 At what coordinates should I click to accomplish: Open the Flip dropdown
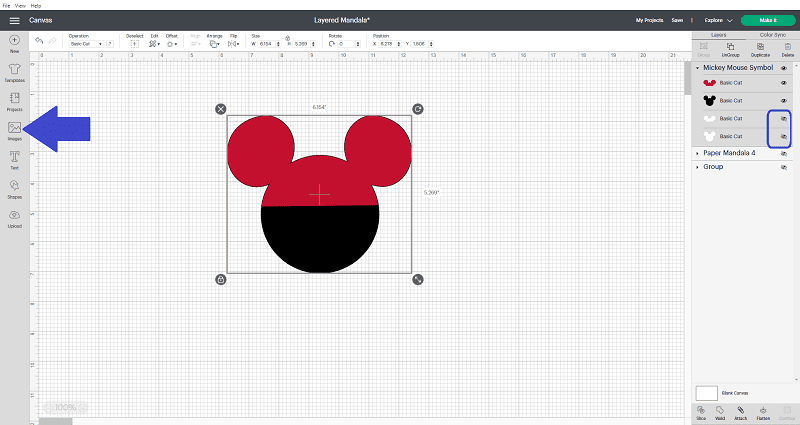tap(234, 41)
